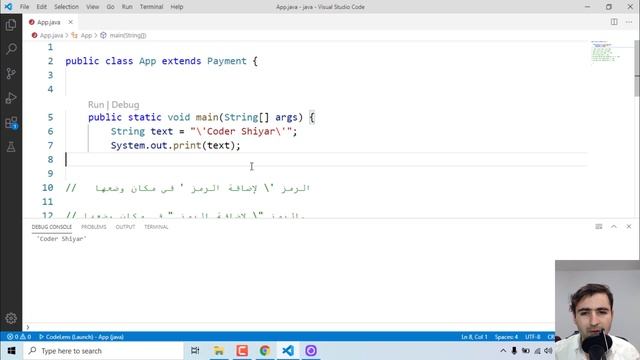Click the errors and warnings status indicator

tap(19, 337)
